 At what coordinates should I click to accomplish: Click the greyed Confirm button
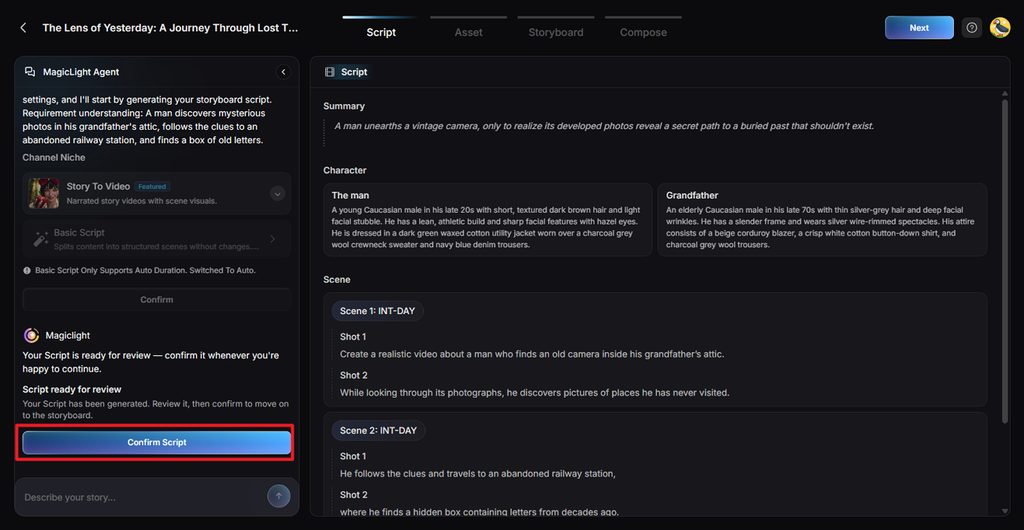coord(157,300)
